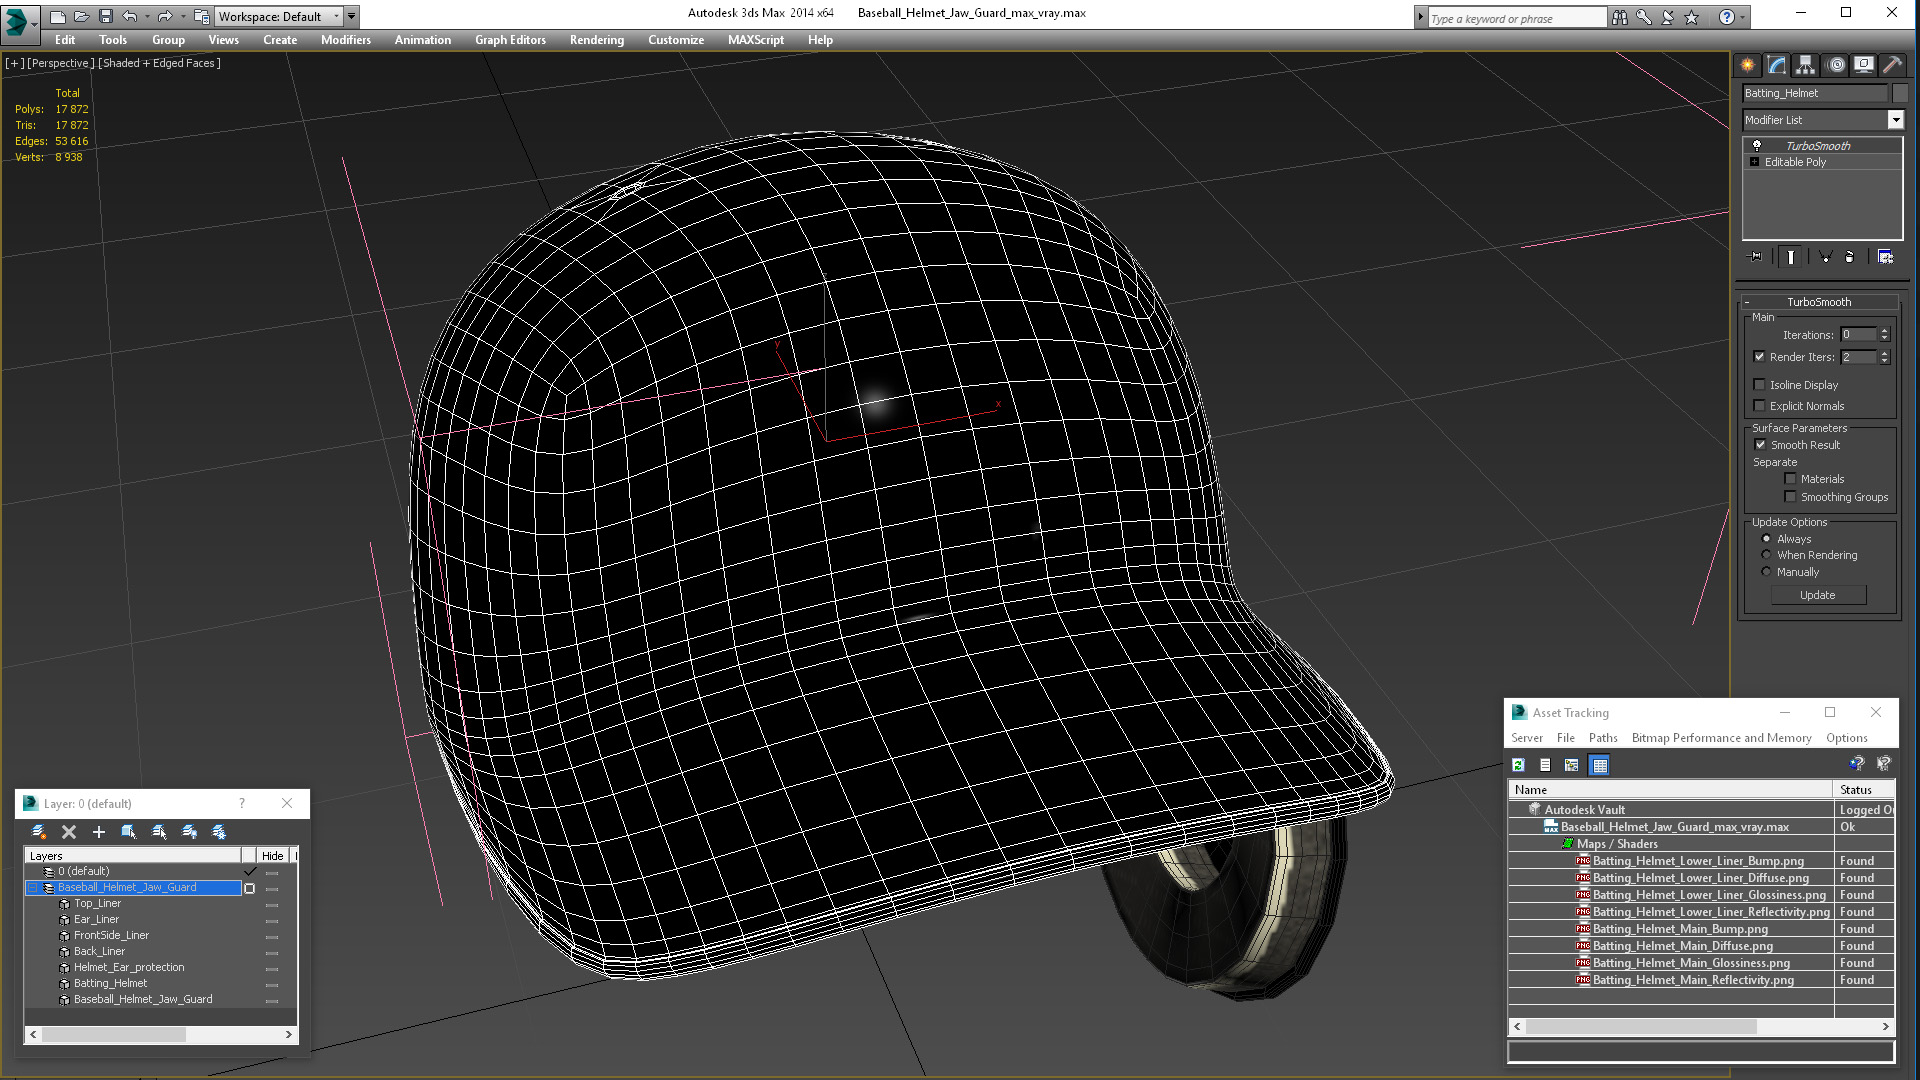Open the Modifier List dropdown
Image resolution: width=1920 pixels, height=1080 pixels.
[x=1895, y=120]
